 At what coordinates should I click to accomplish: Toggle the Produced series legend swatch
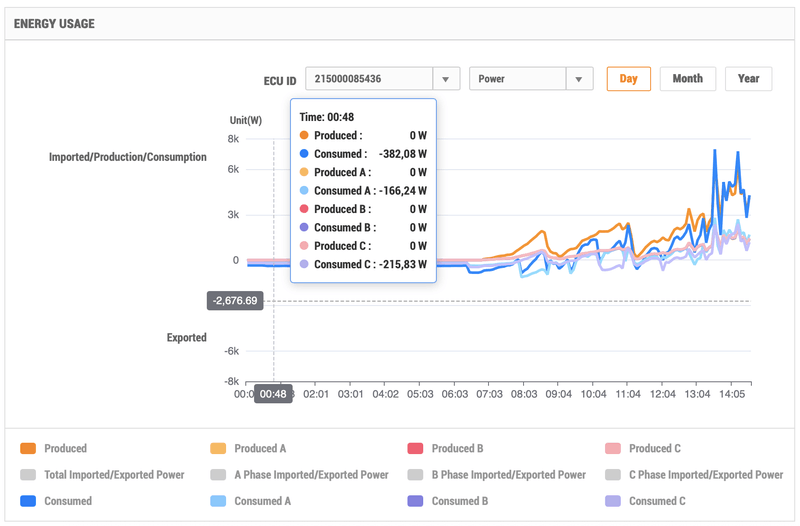[28, 449]
